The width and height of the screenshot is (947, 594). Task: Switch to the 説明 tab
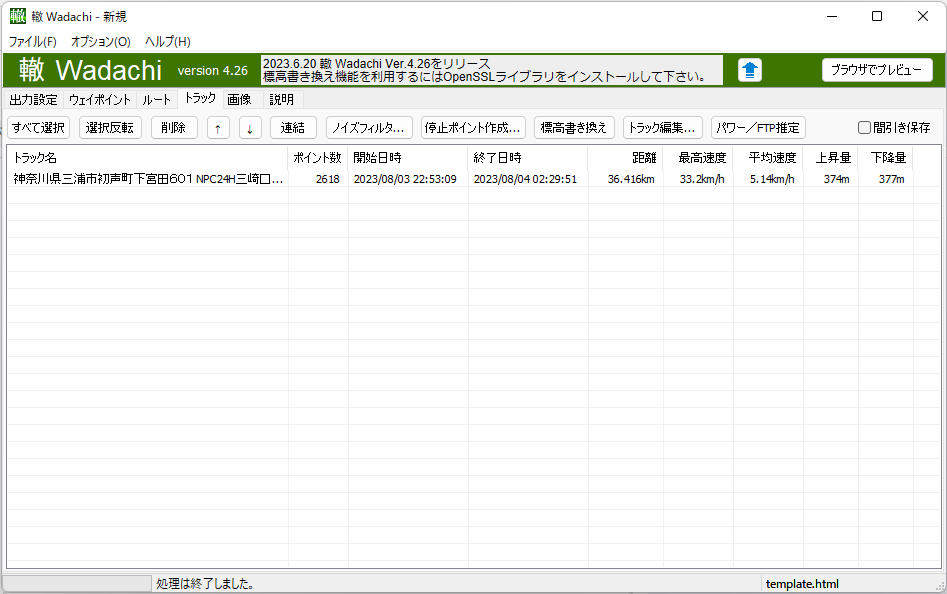click(281, 100)
